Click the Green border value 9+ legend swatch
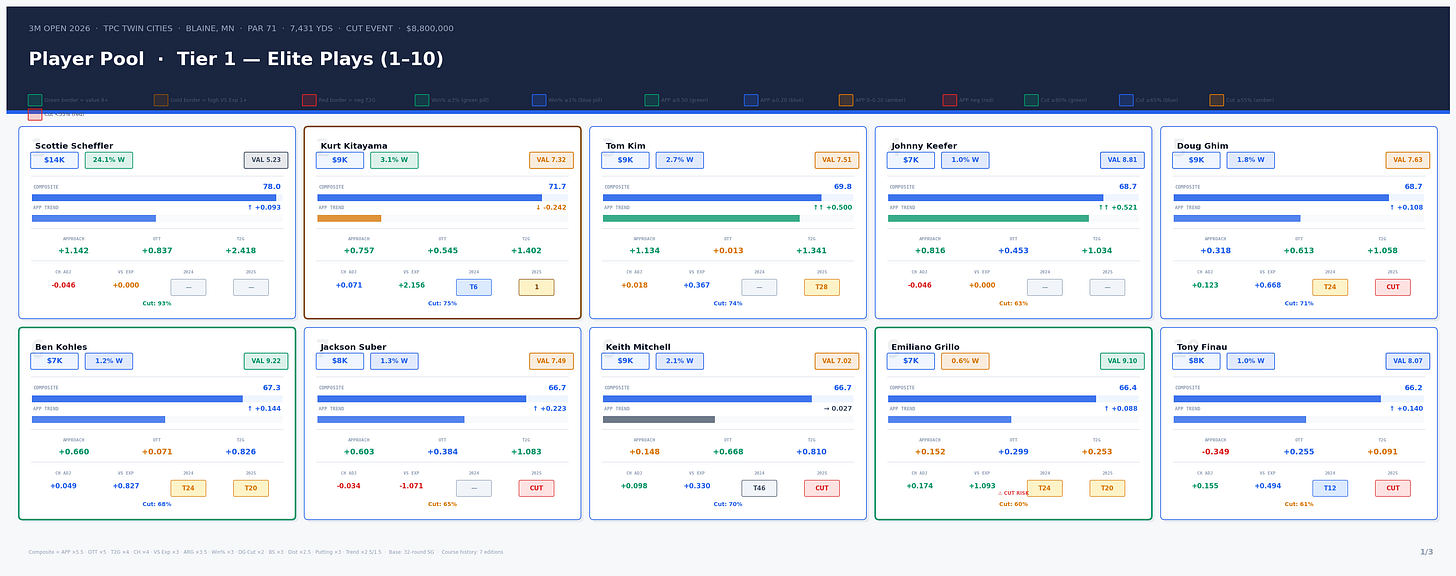The image size is (1456, 576). click(35, 100)
